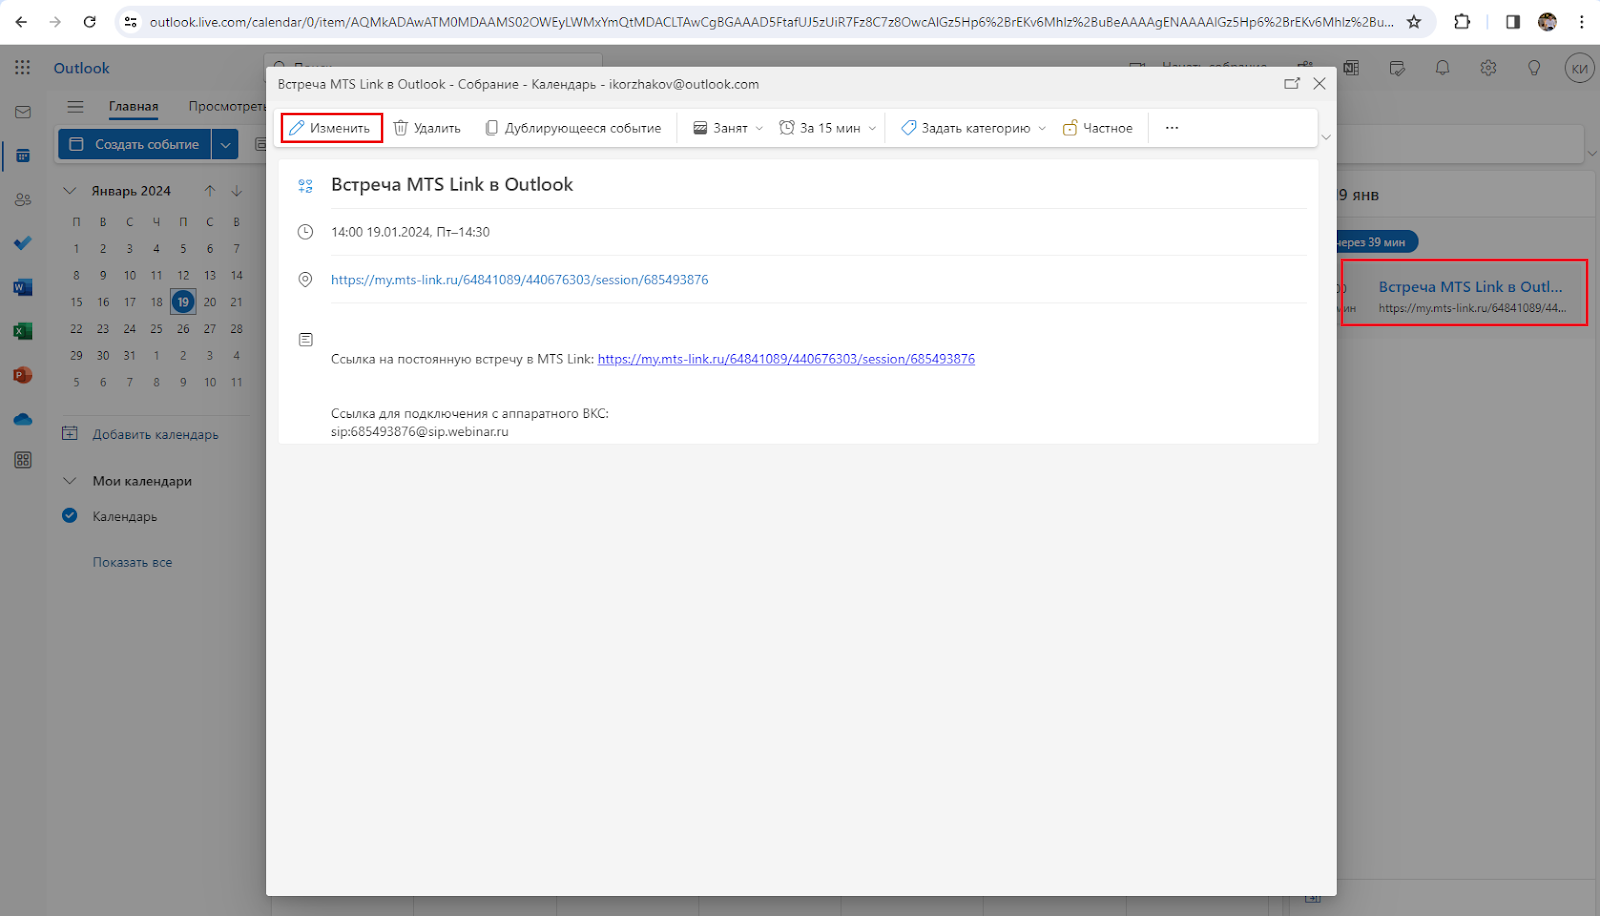Launch Excel from the sidebar
This screenshot has height=916, width=1600.
(23, 331)
